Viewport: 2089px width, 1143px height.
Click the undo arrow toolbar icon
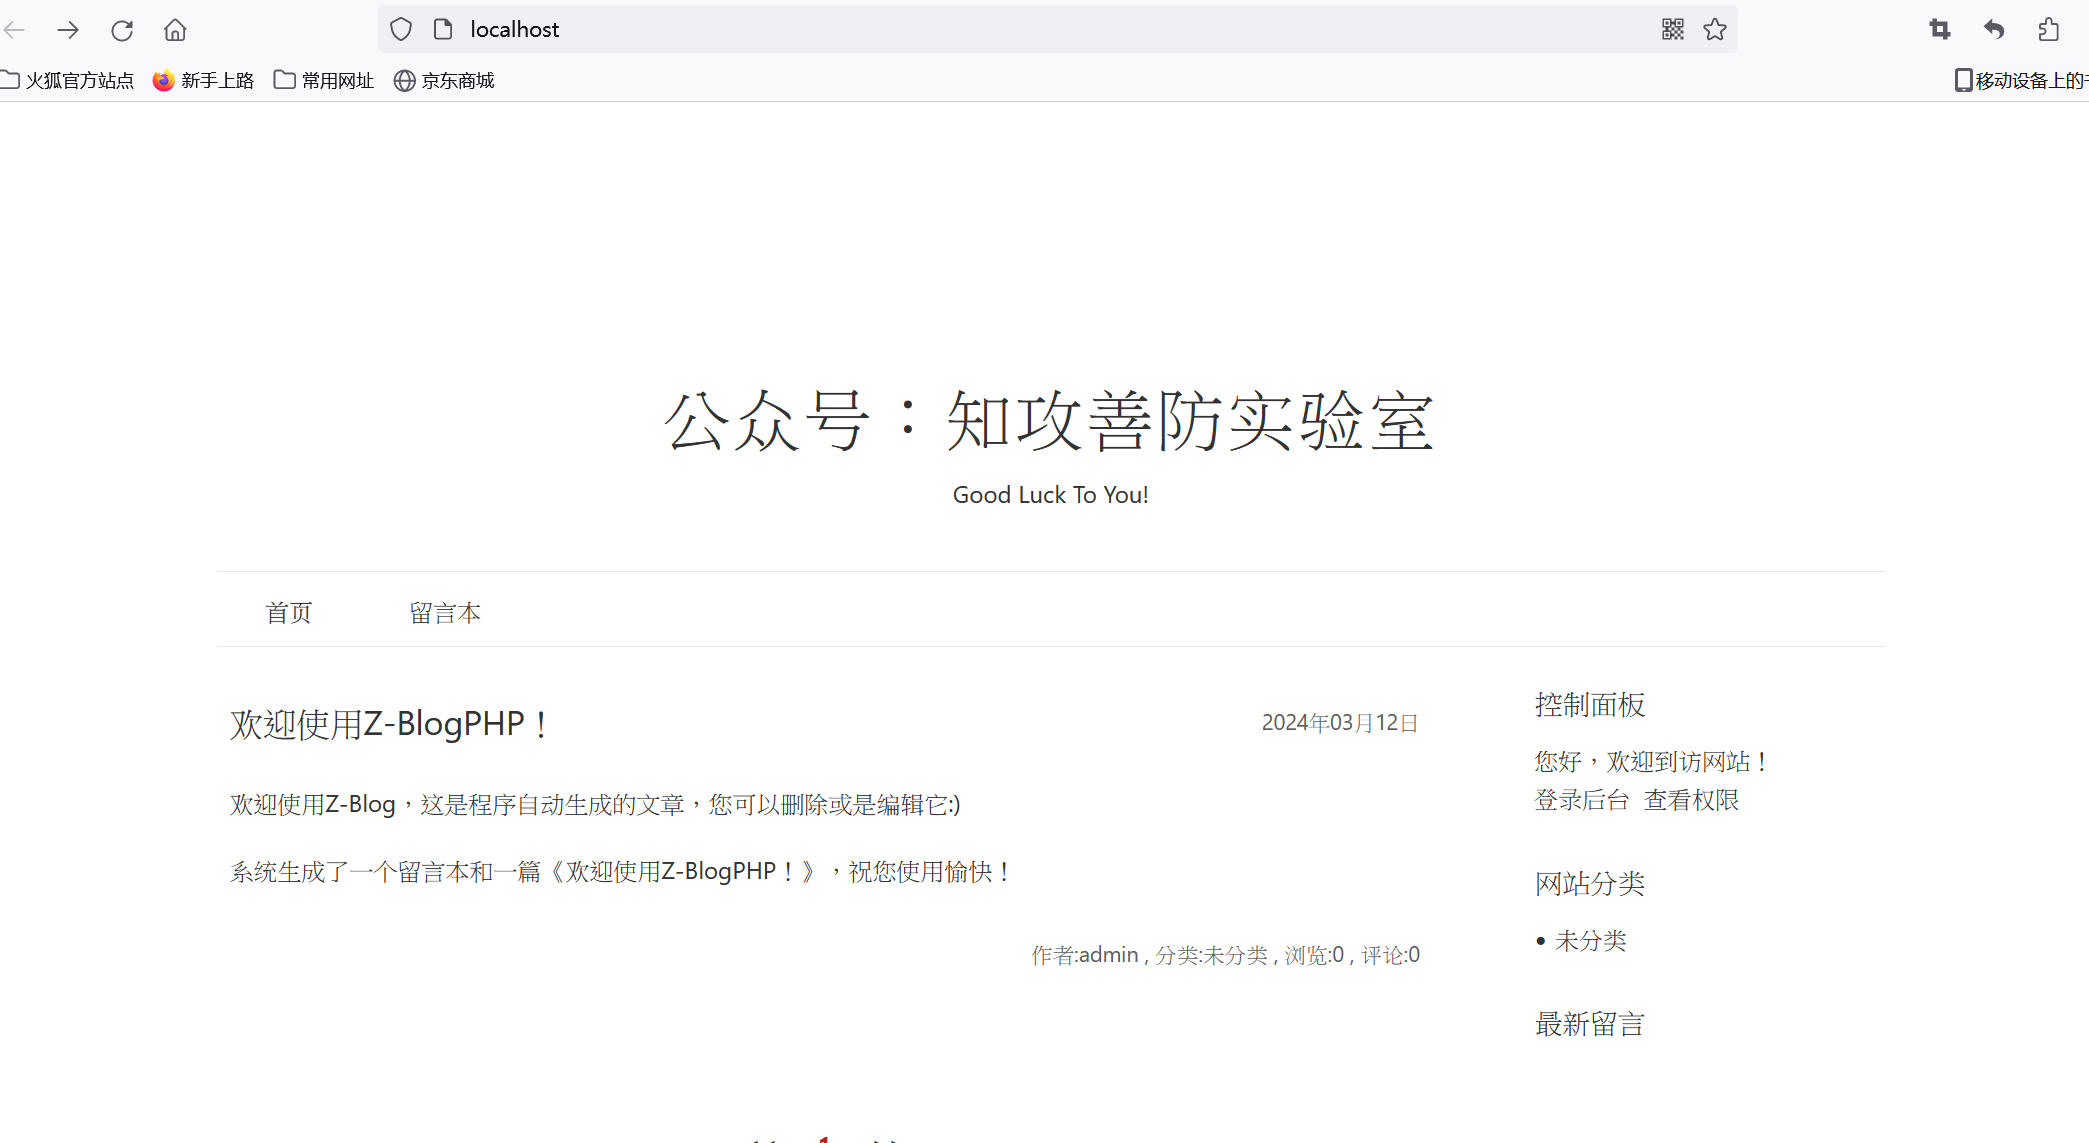(x=1994, y=30)
